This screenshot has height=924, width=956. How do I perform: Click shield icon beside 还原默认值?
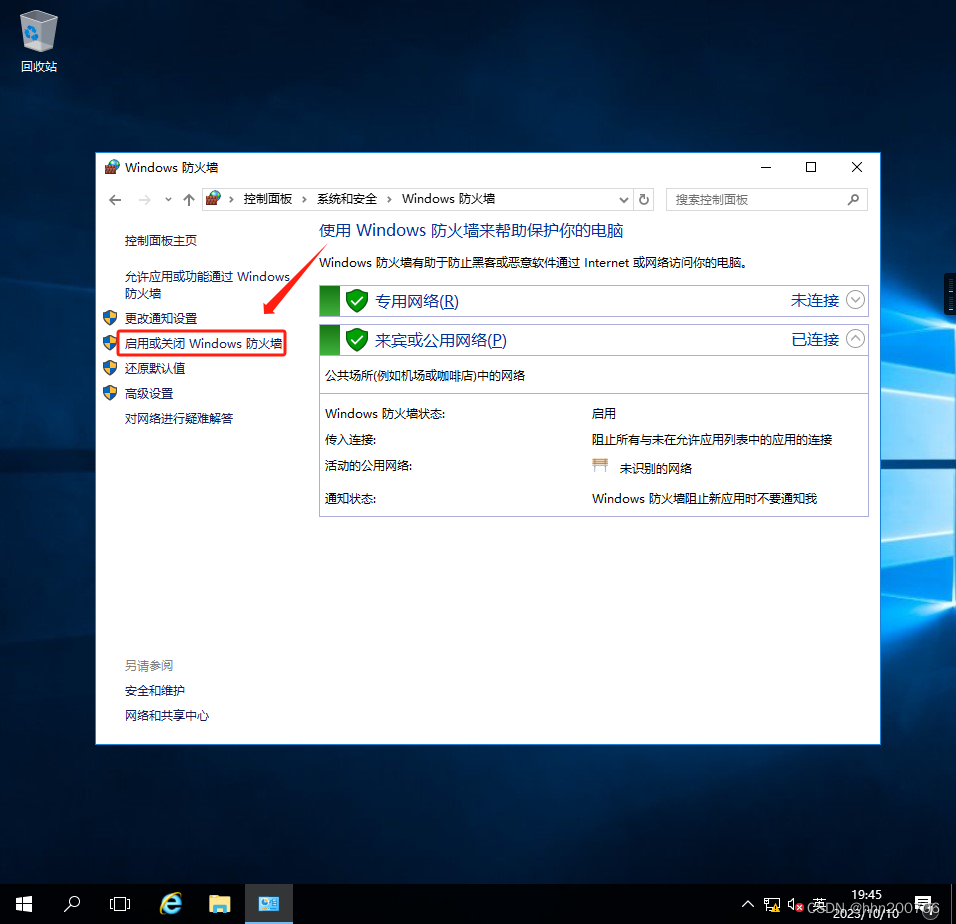coord(110,368)
